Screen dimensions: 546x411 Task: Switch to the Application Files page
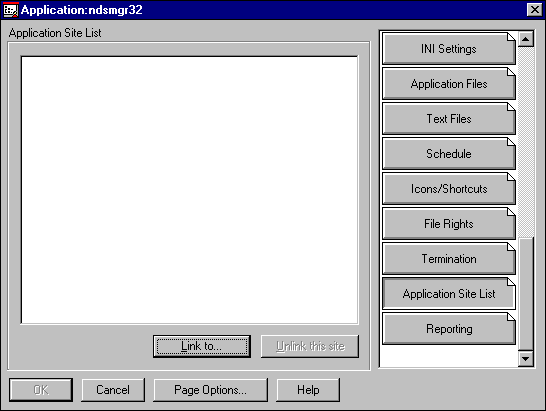coord(449,84)
